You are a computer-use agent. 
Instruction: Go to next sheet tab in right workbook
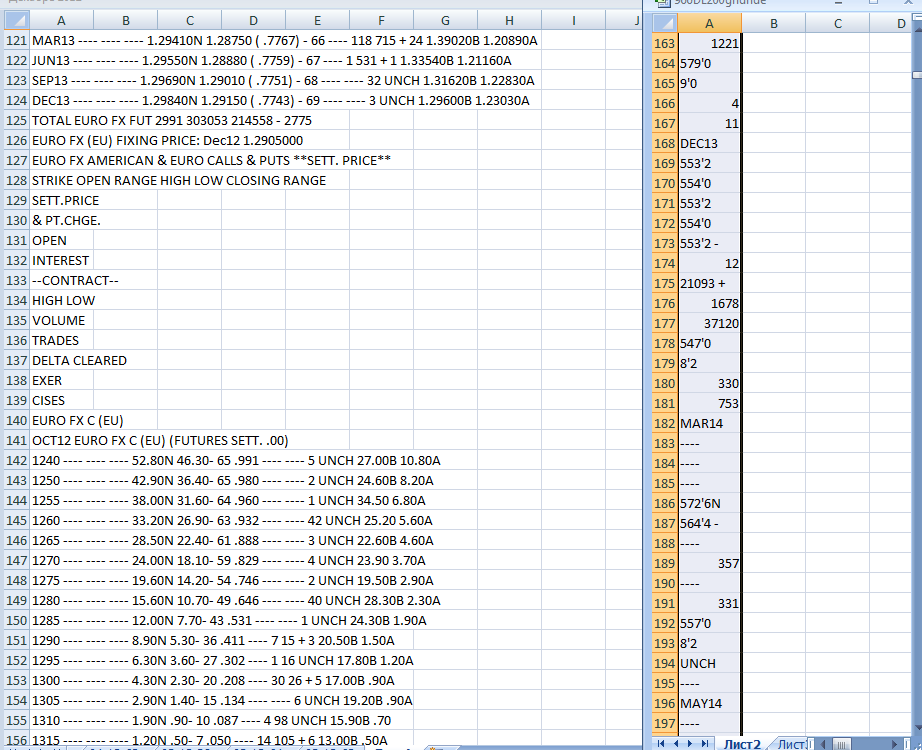(690, 744)
